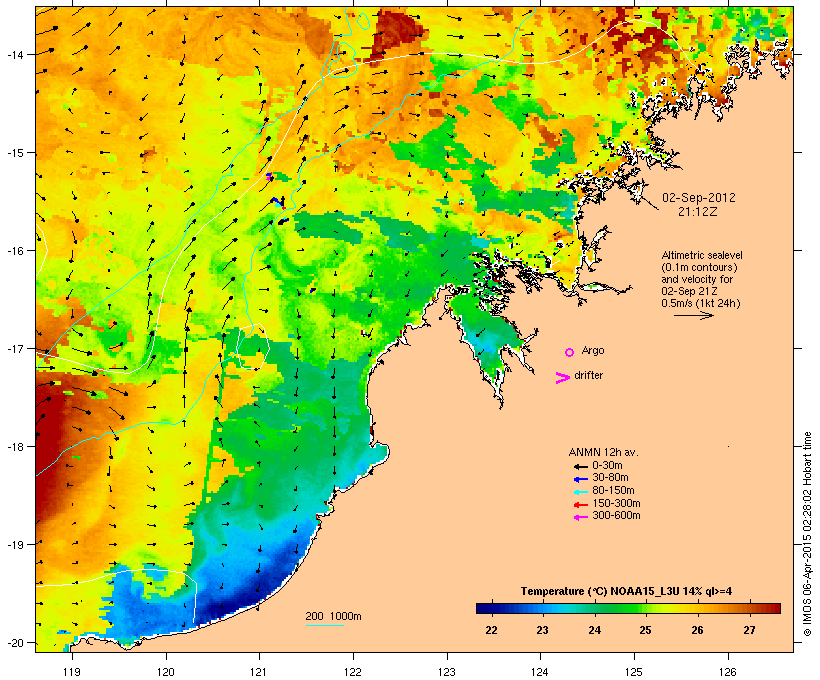Click the longitude axis label 121
Image resolution: width=820 pixels, height=680 pixels.
[259, 672]
